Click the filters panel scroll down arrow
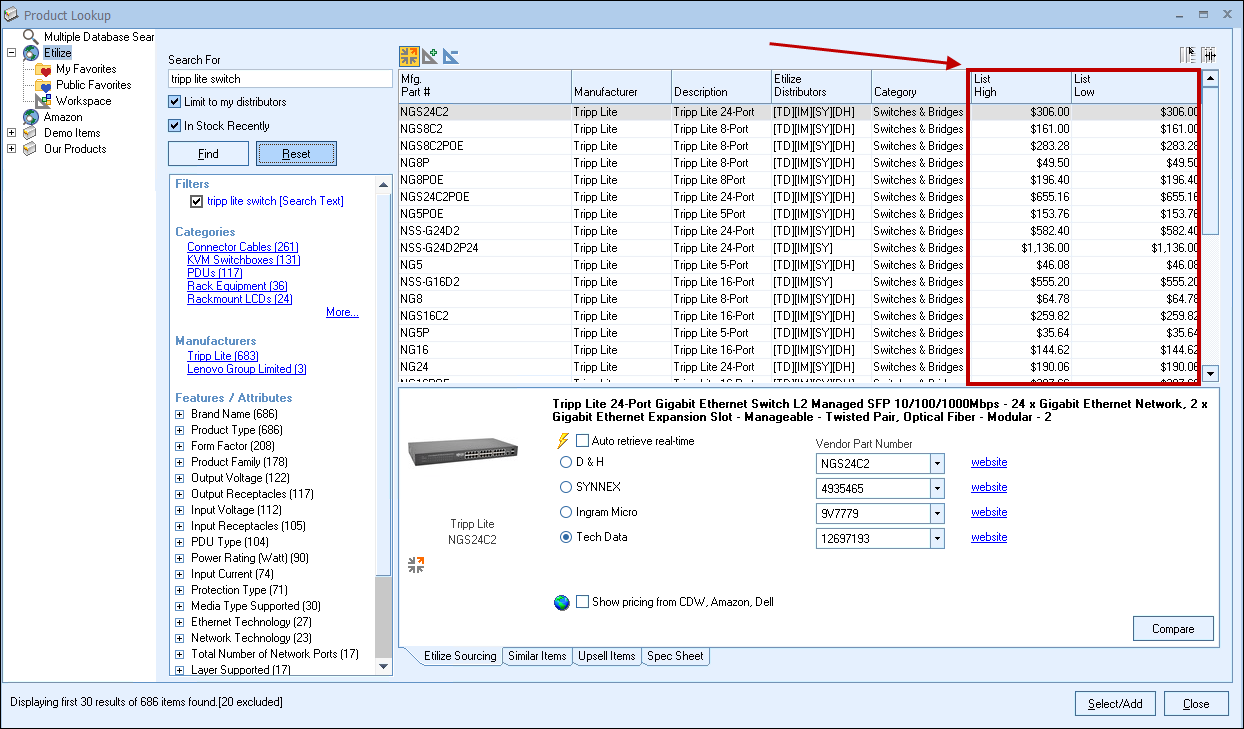This screenshot has width=1244, height=729. [383, 665]
